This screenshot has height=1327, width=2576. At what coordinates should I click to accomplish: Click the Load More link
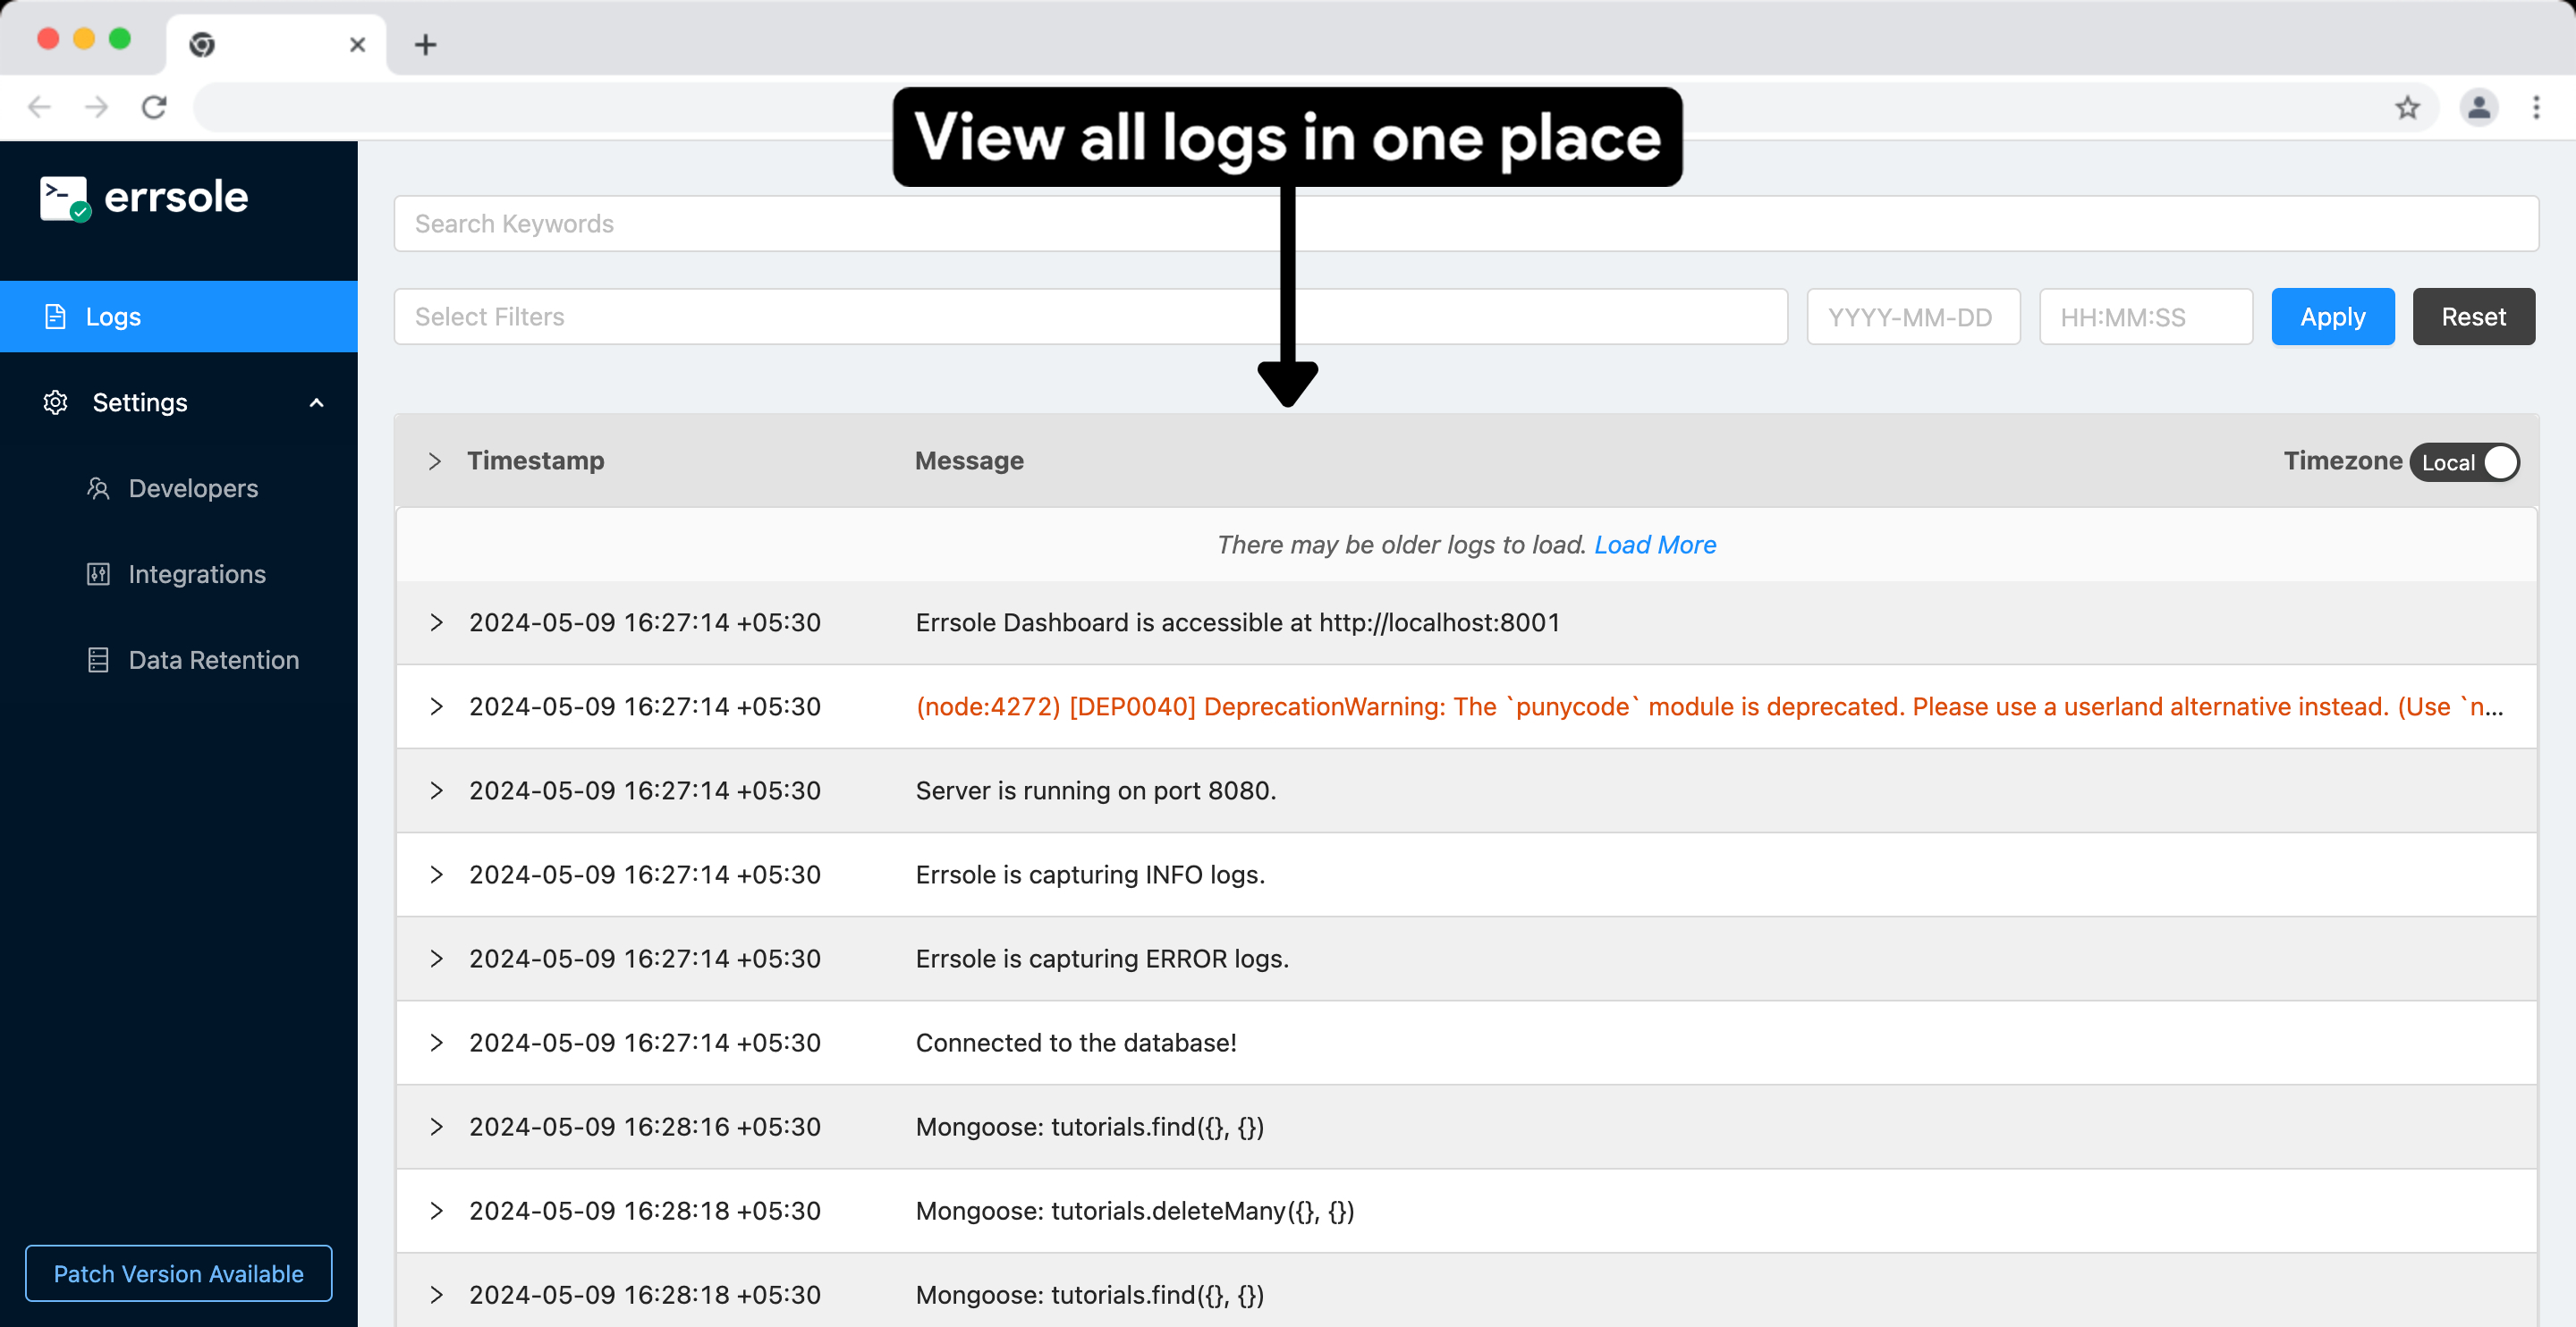click(x=1655, y=544)
